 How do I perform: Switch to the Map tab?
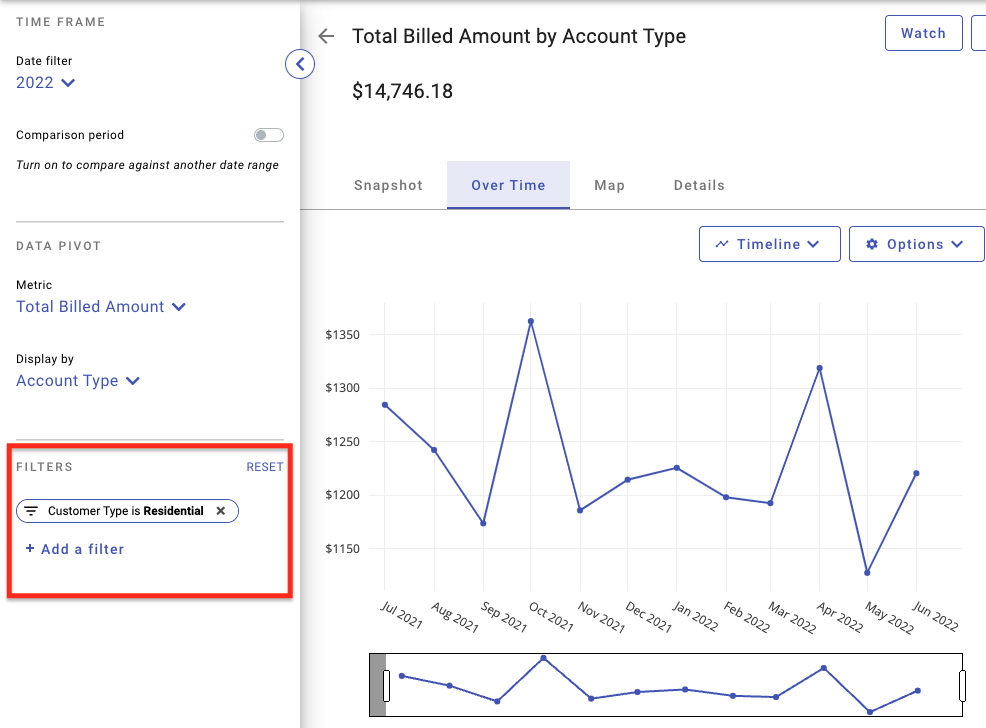pyautogui.click(x=610, y=185)
